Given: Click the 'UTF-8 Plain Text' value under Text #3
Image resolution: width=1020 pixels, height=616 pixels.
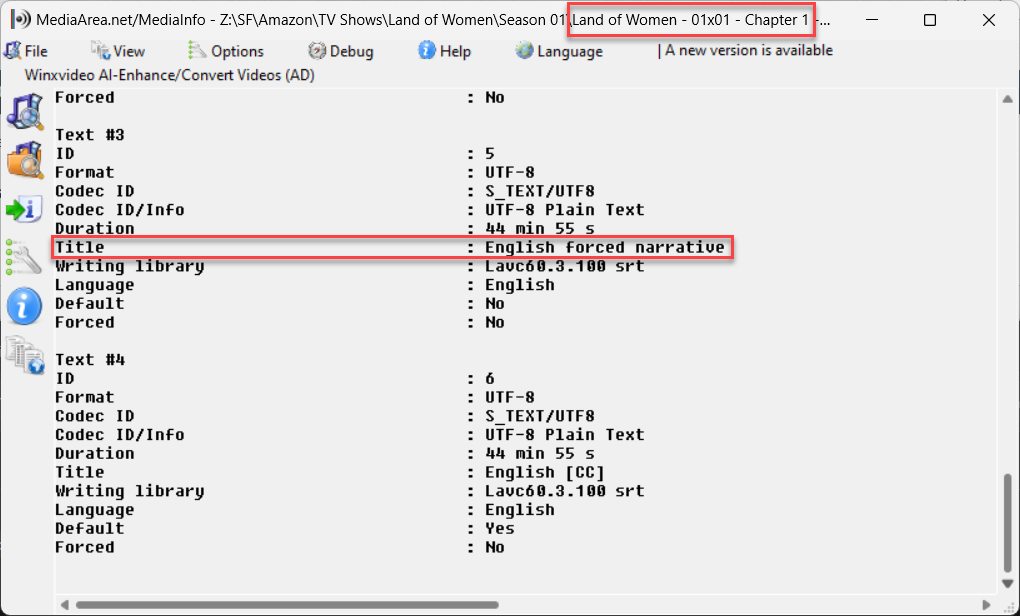Looking at the screenshot, I should point(565,210).
